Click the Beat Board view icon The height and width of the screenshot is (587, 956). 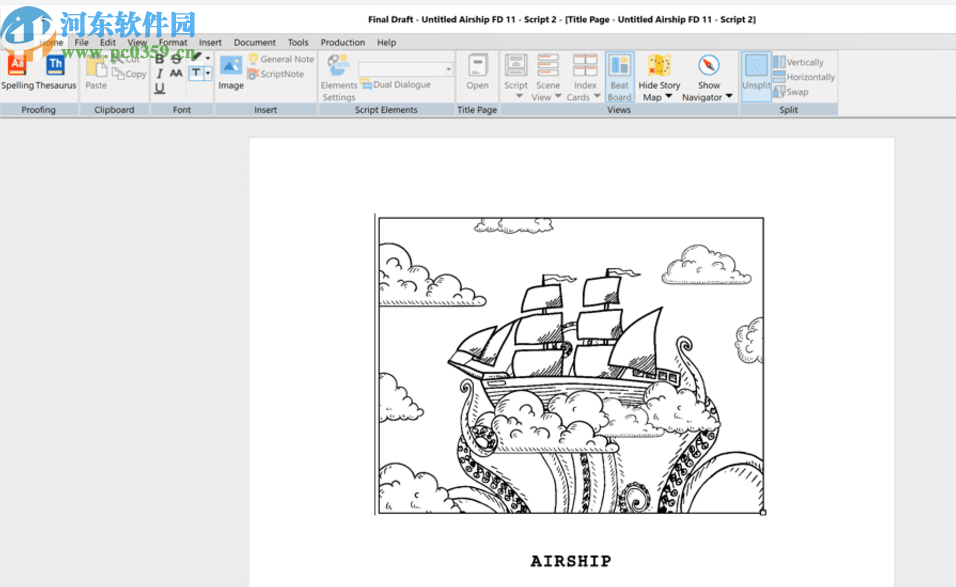click(619, 66)
